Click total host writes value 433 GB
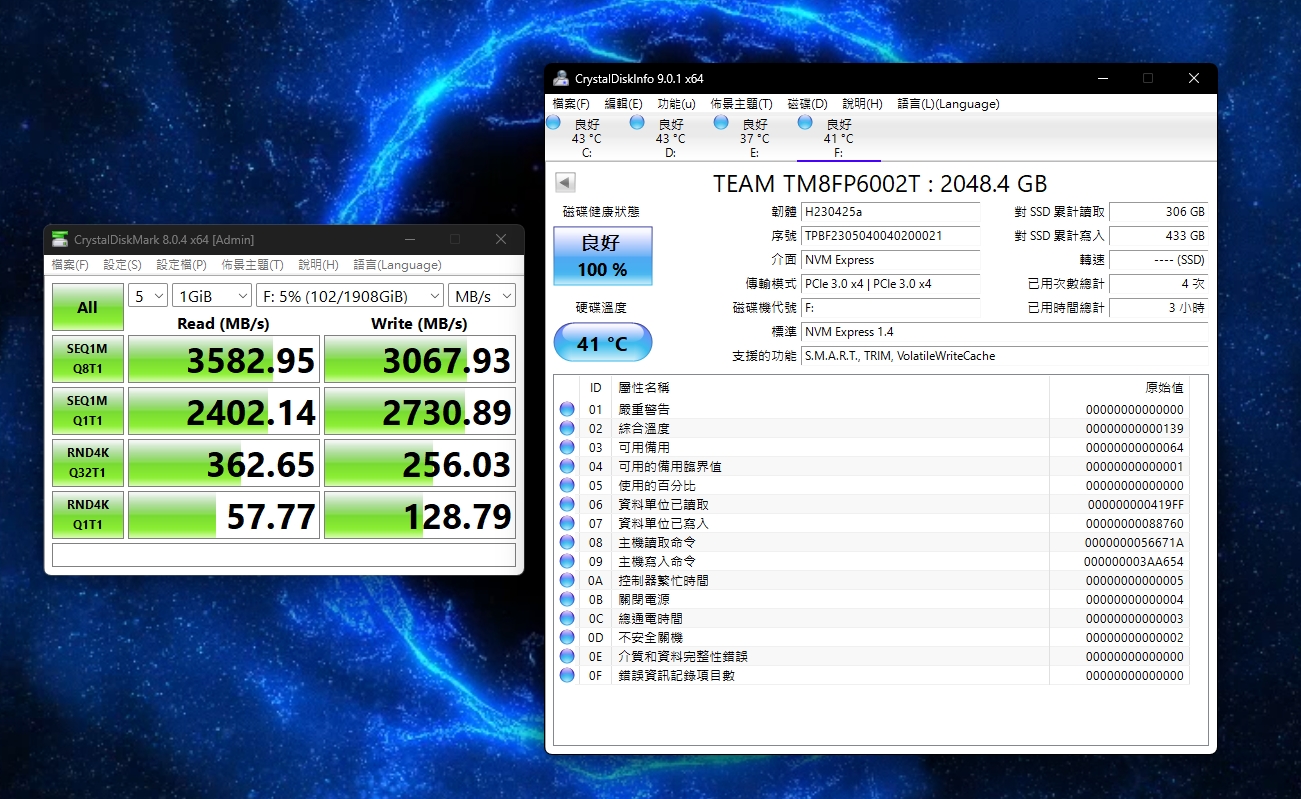This screenshot has height=799, width=1301. click(1159, 236)
